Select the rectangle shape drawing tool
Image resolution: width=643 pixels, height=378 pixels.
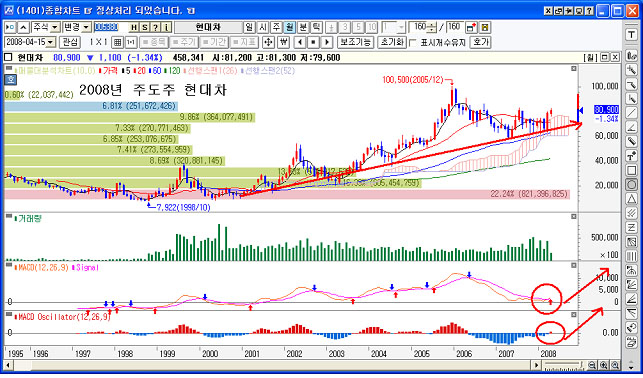click(632, 170)
